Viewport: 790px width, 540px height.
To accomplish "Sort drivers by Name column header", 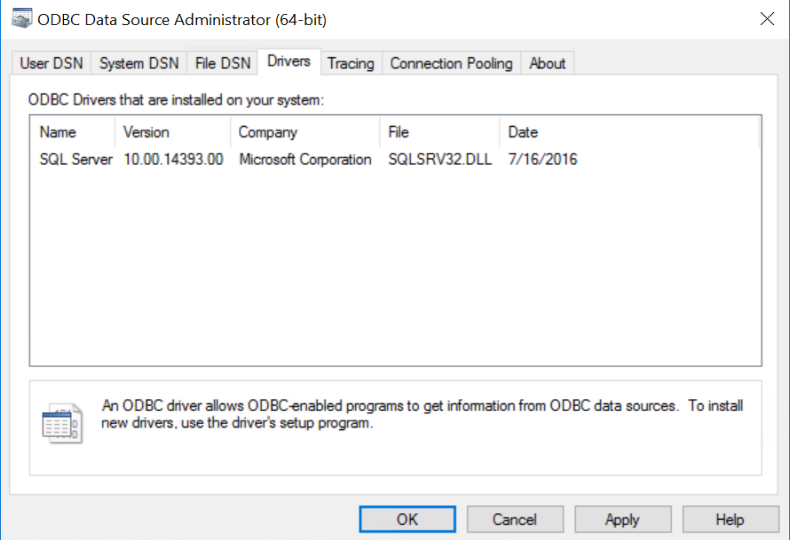I will tap(73, 132).
